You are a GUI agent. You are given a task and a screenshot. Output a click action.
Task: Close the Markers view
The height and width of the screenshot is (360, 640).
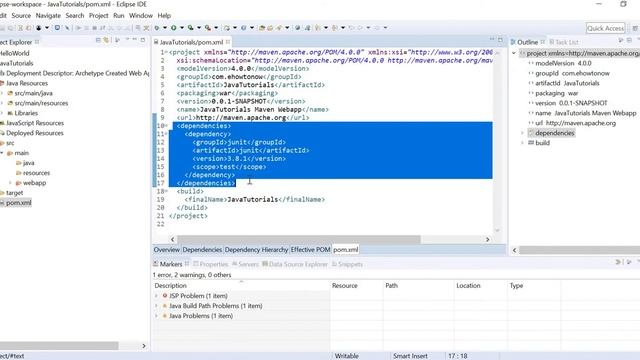[x=187, y=264]
